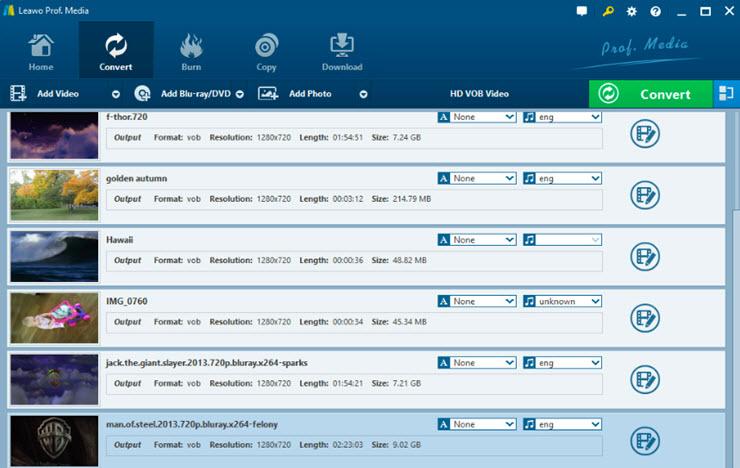This screenshot has width=740, height=468.
Task: Open subtitle dropdown for Hawaii
Action: (x=477, y=240)
